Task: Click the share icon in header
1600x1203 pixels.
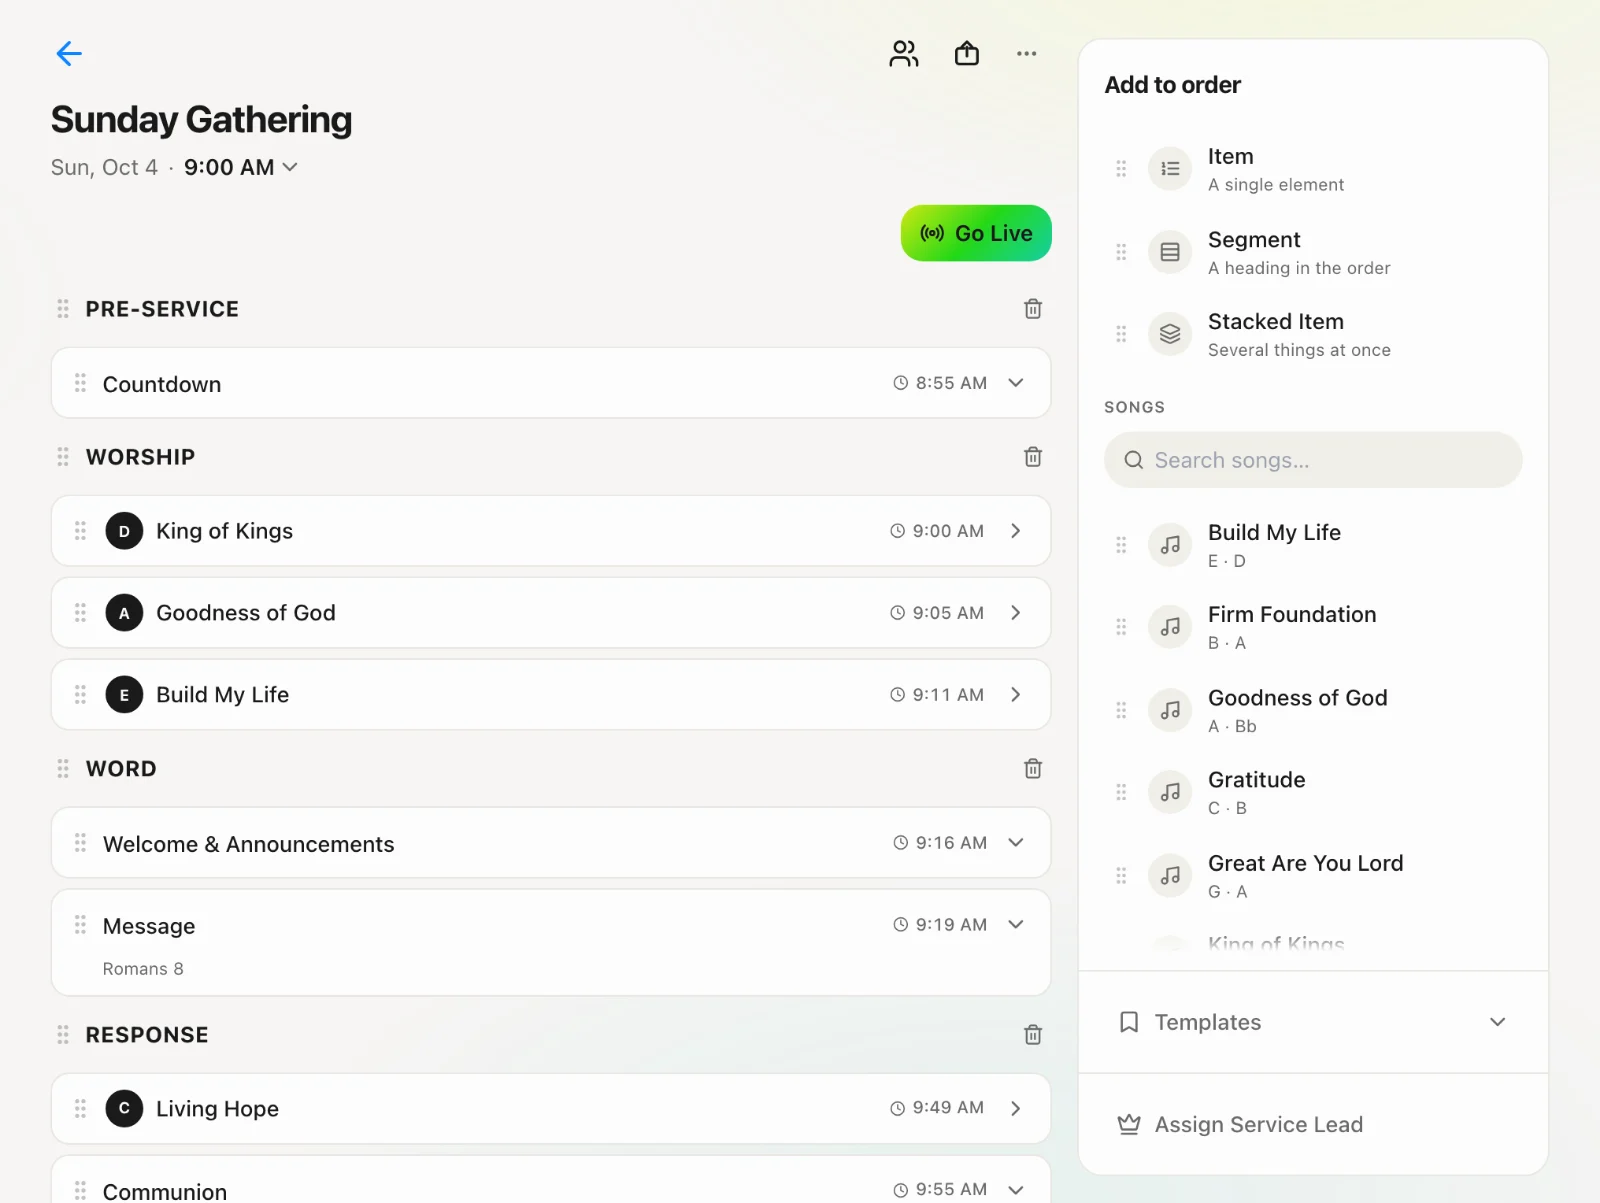Action: [x=967, y=53]
